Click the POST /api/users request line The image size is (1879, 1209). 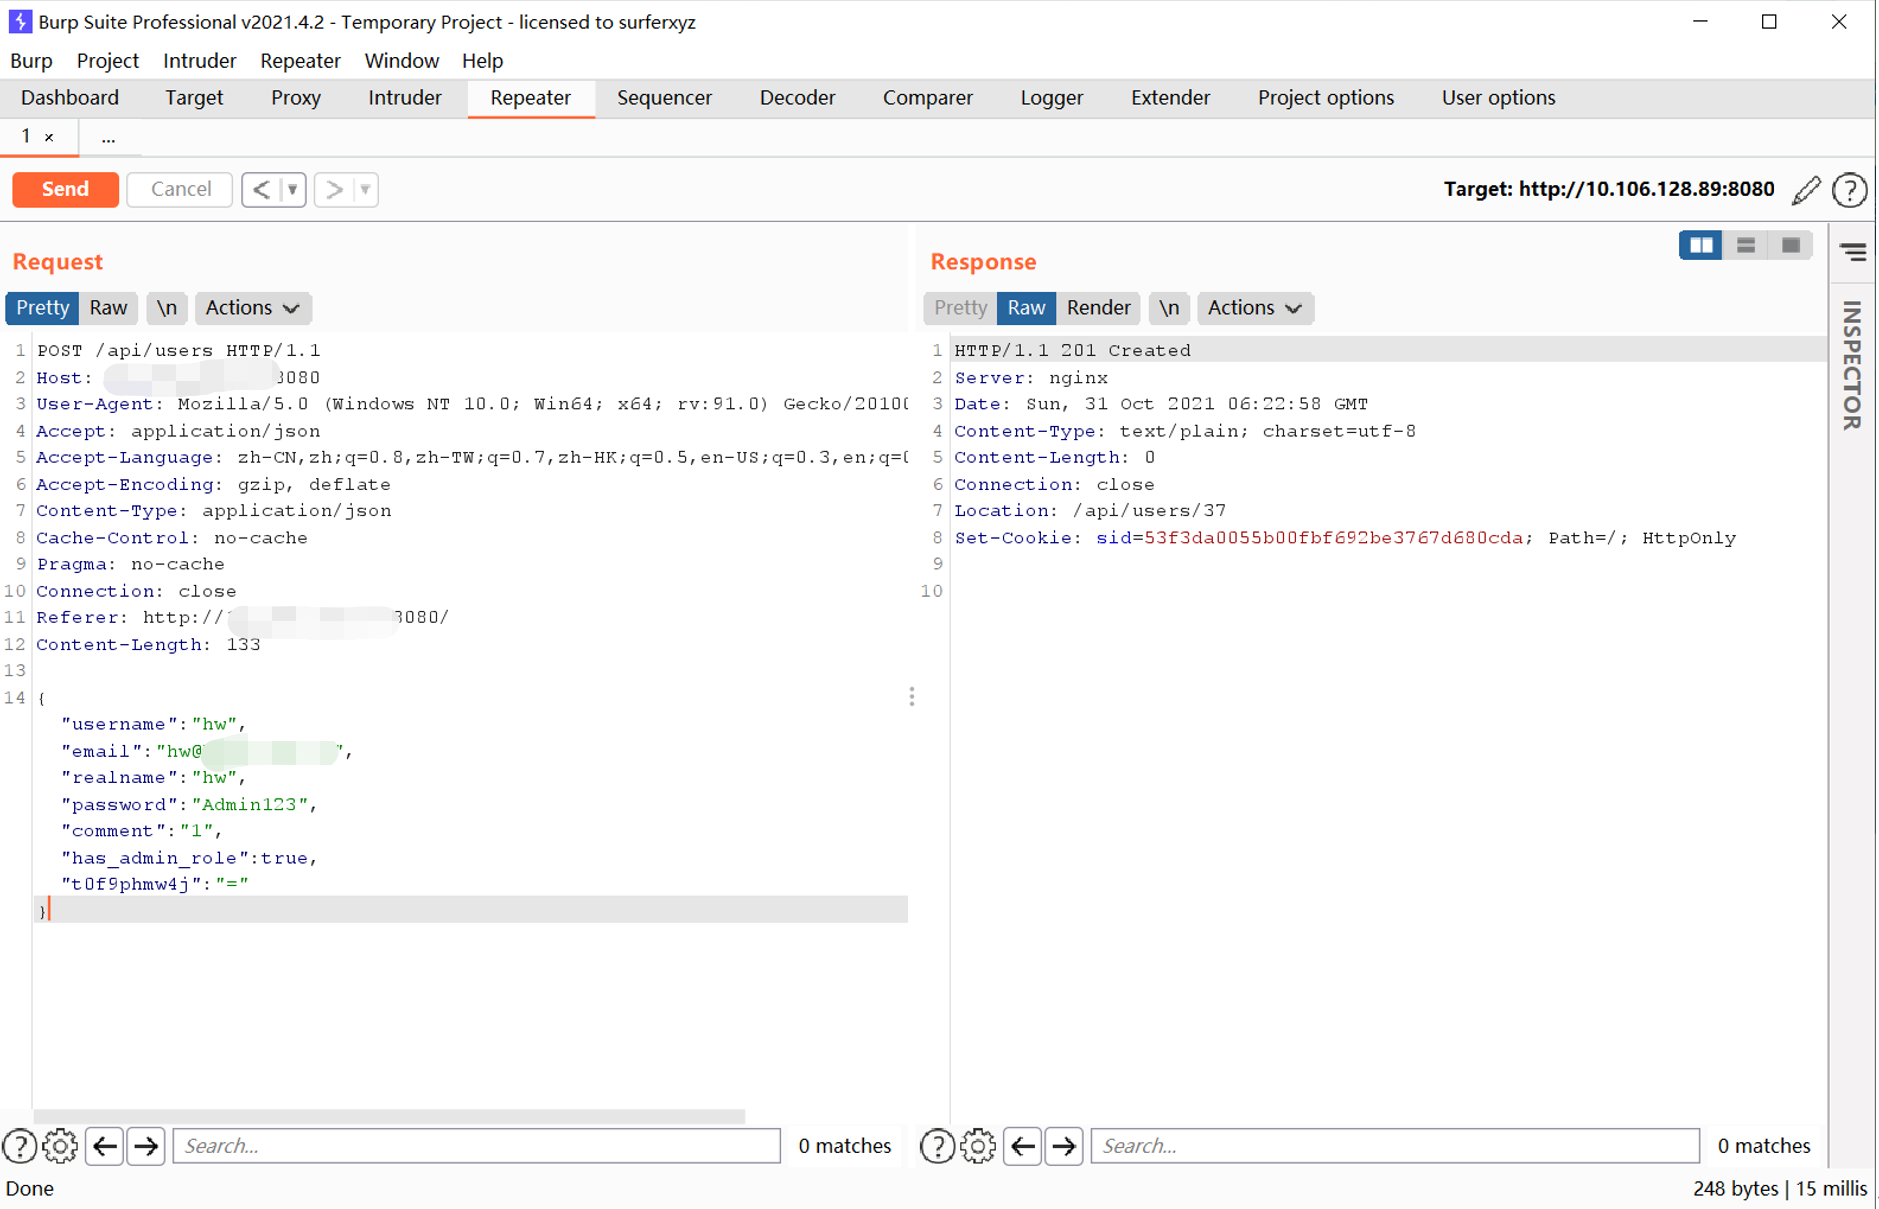click(x=179, y=351)
